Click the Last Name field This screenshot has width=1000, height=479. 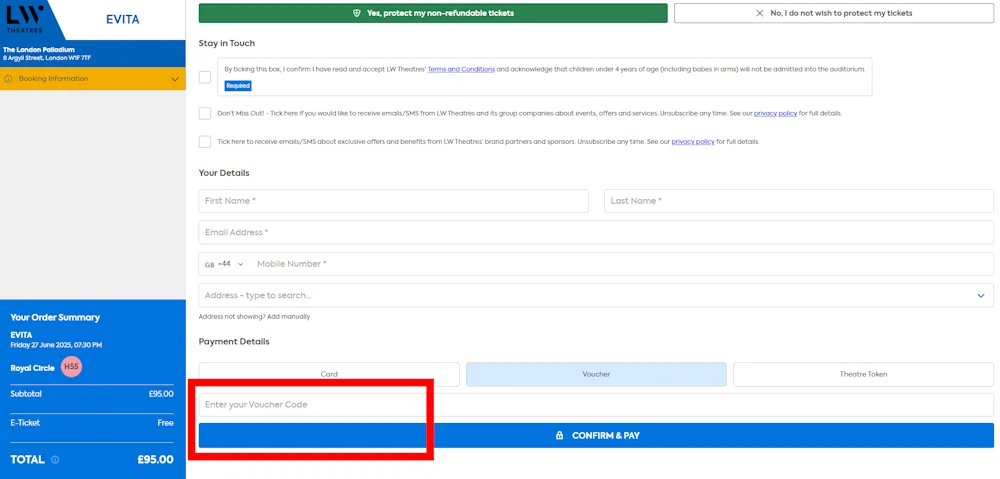click(x=798, y=201)
